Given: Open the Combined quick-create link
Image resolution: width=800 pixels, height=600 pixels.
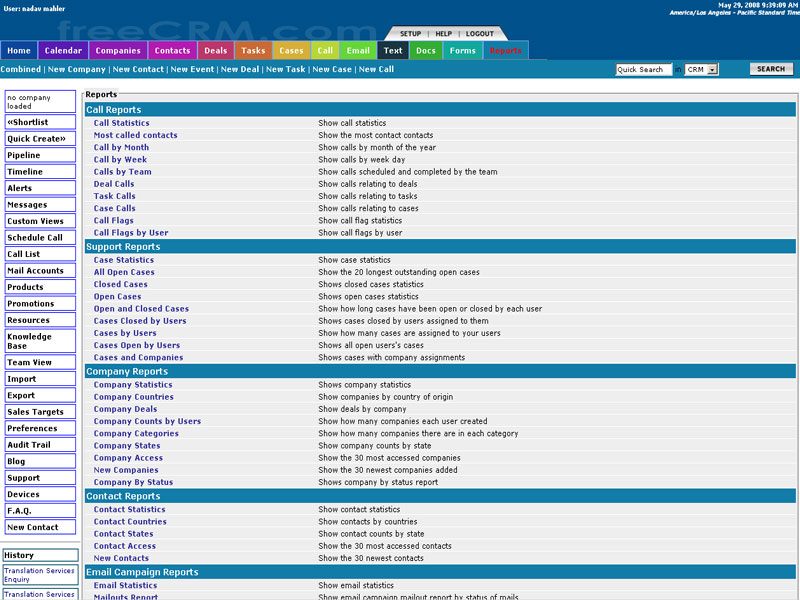Looking at the screenshot, I should point(20,69).
